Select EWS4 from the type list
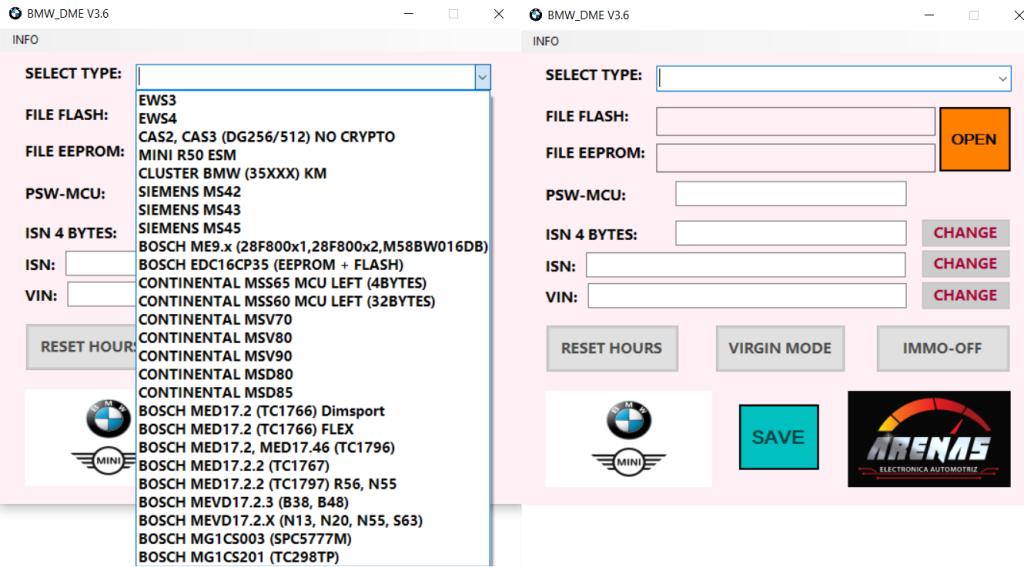This screenshot has height=567, width=1024. 313,118
